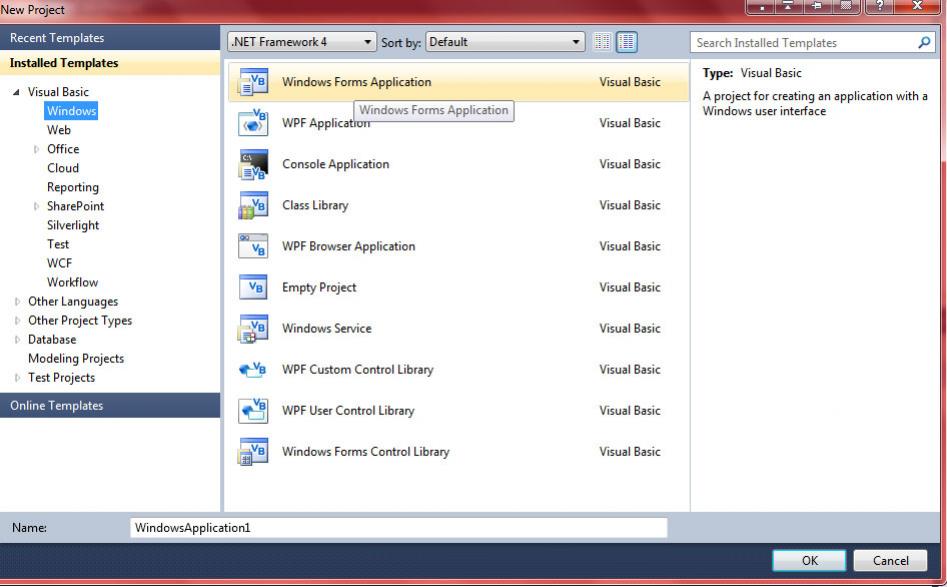Select the WCF category
Viewport: 947px width, 587px height.
[59, 263]
